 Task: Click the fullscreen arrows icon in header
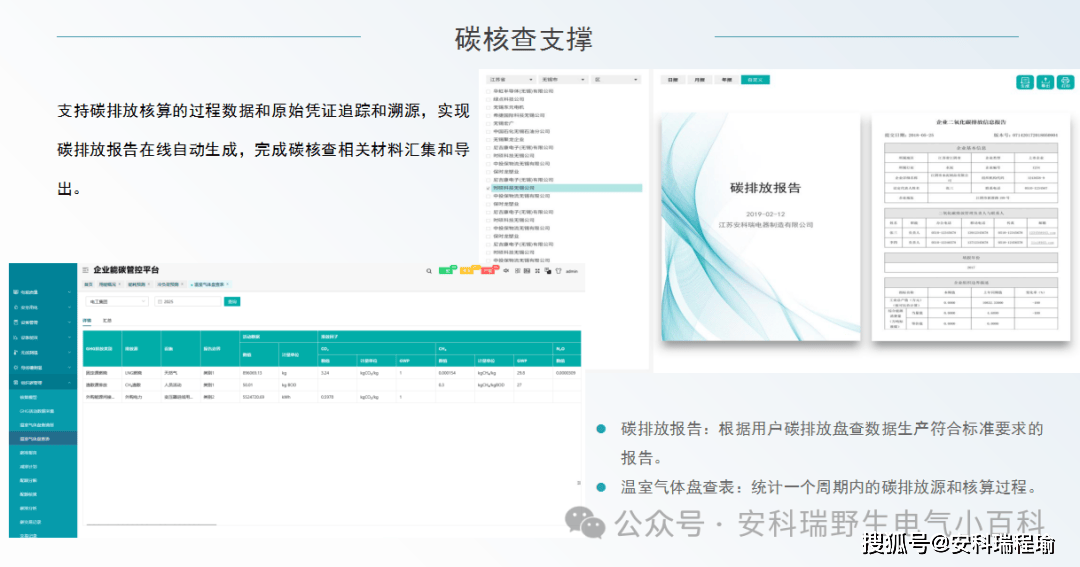537,271
